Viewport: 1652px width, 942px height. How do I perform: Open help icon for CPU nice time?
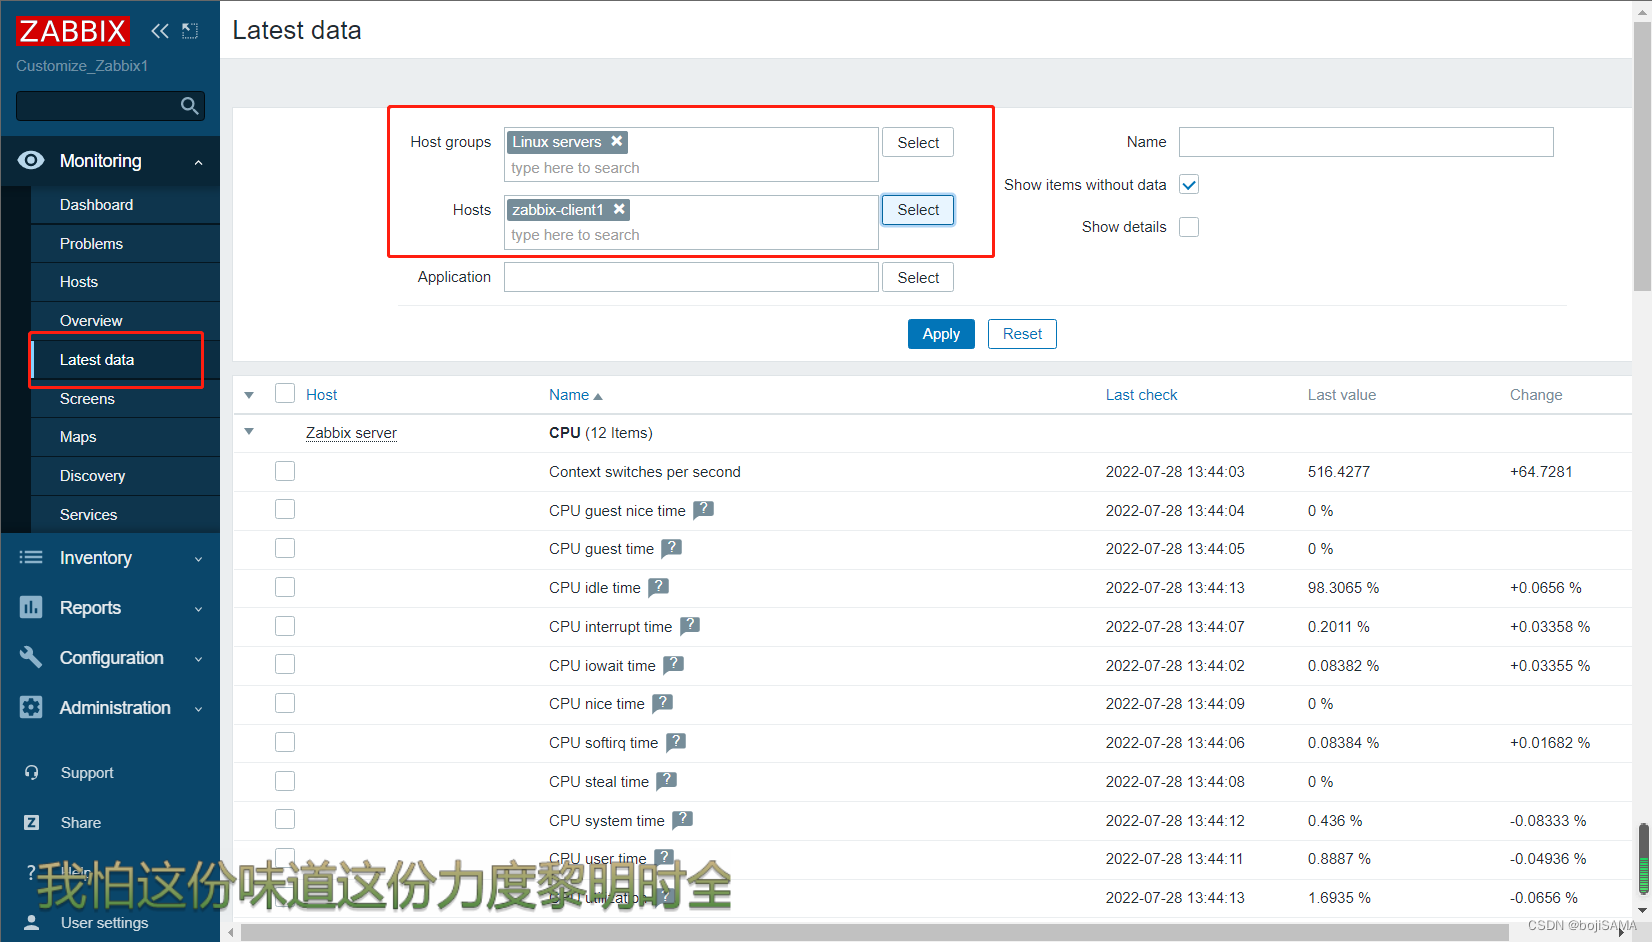[662, 703]
